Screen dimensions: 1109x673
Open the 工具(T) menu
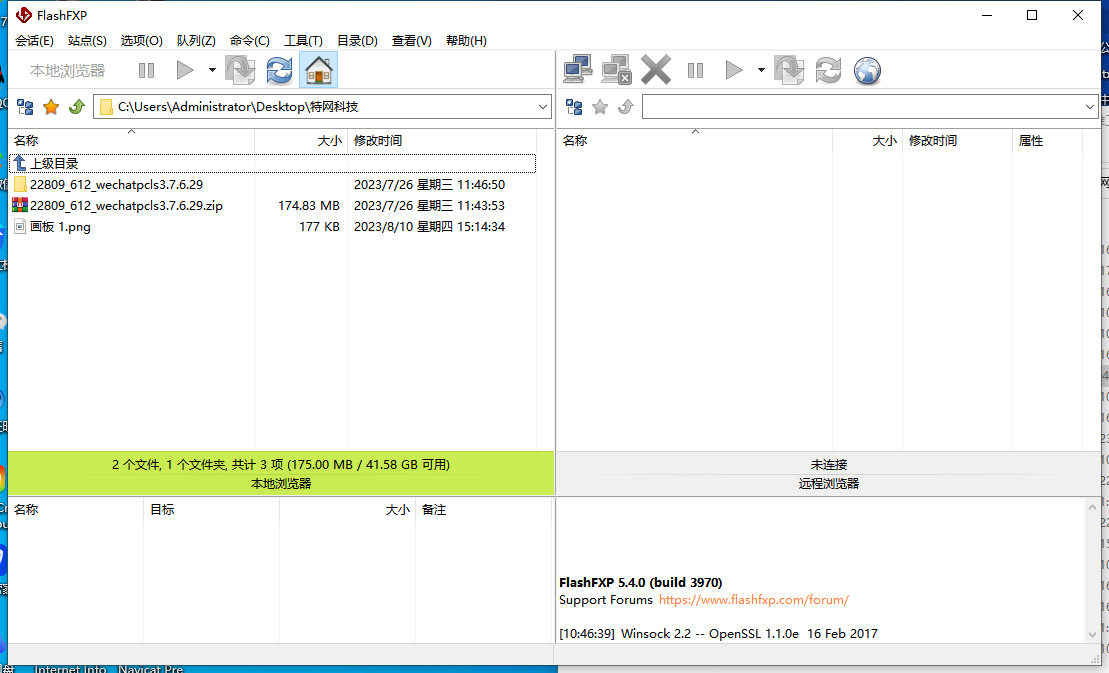click(x=303, y=41)
